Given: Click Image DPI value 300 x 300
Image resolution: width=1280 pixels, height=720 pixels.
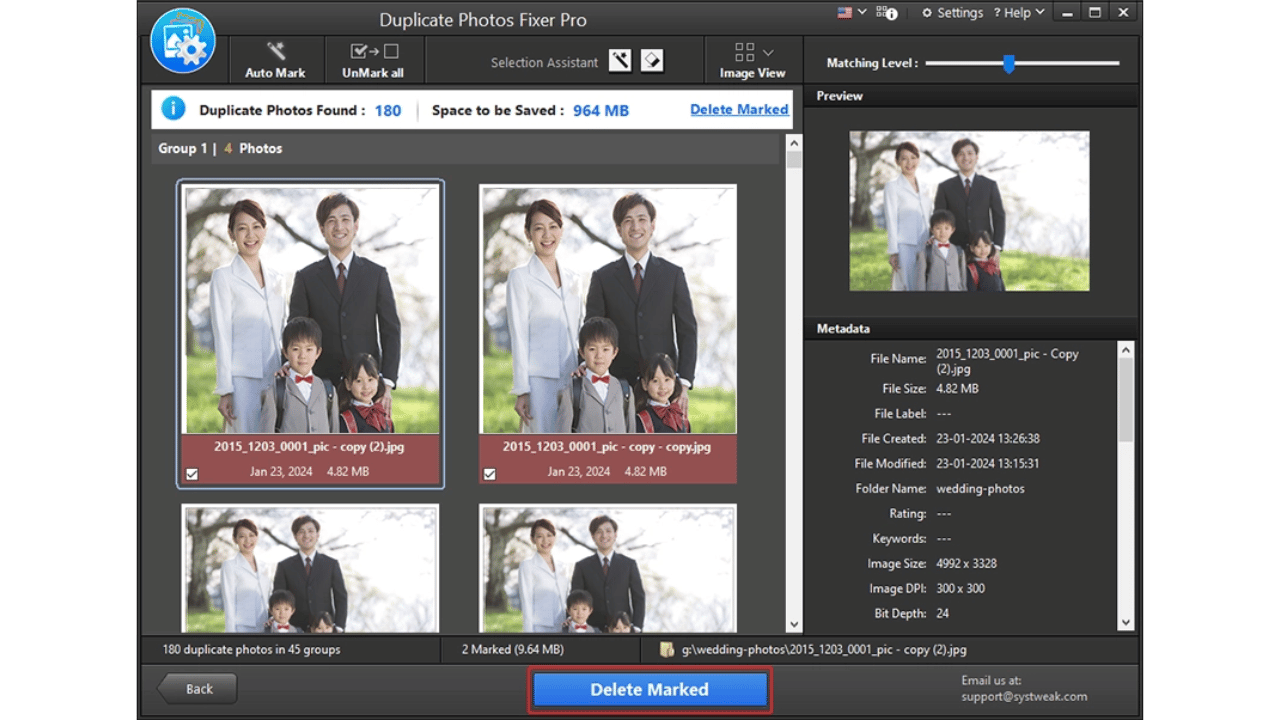Looking at the screenshot, I should tap(960, 588).
